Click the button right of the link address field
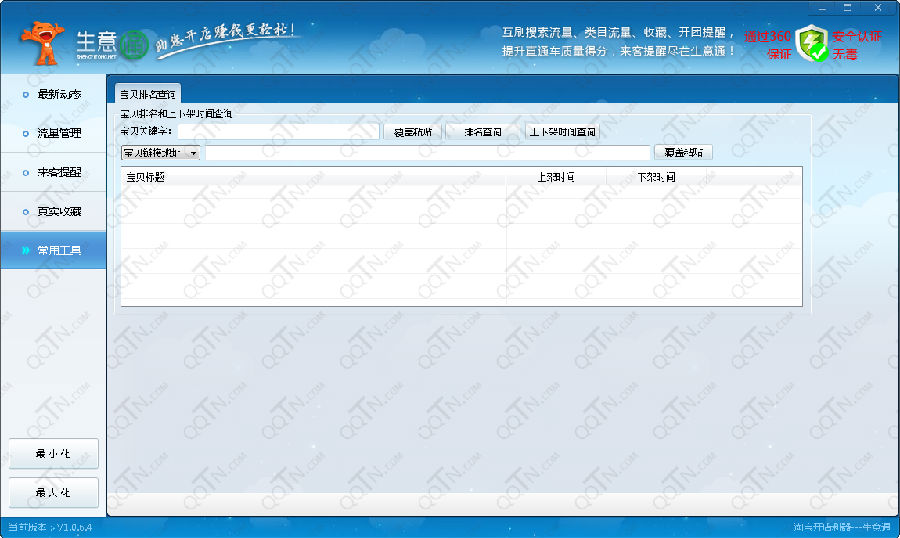Screen dimensions: 900x538 point(683,153)
